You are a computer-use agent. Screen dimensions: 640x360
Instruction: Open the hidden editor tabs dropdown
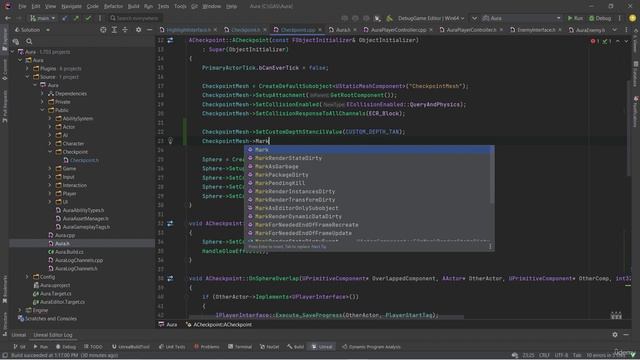(x=615, y=30)
